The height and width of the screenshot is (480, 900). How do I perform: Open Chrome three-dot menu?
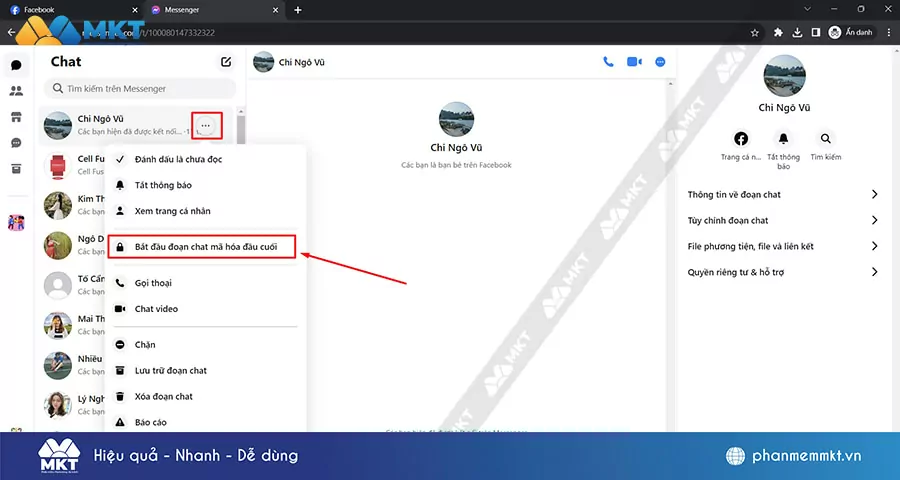[889, 33]
